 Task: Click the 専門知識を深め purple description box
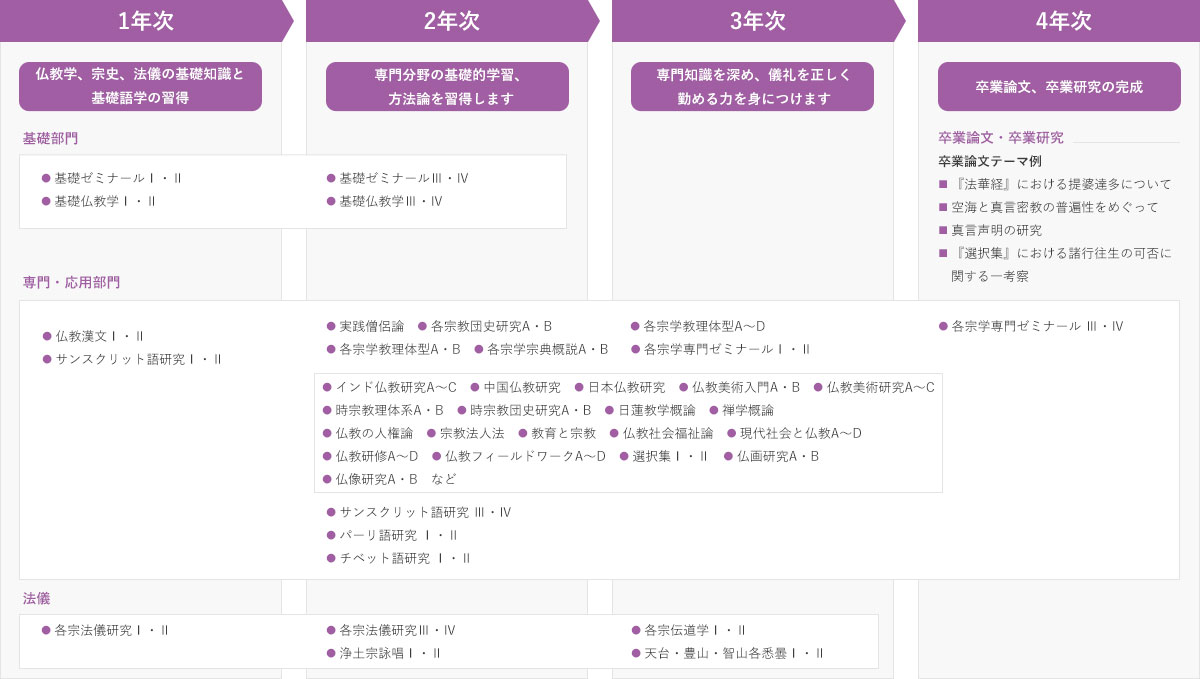(x=752, y=87)
